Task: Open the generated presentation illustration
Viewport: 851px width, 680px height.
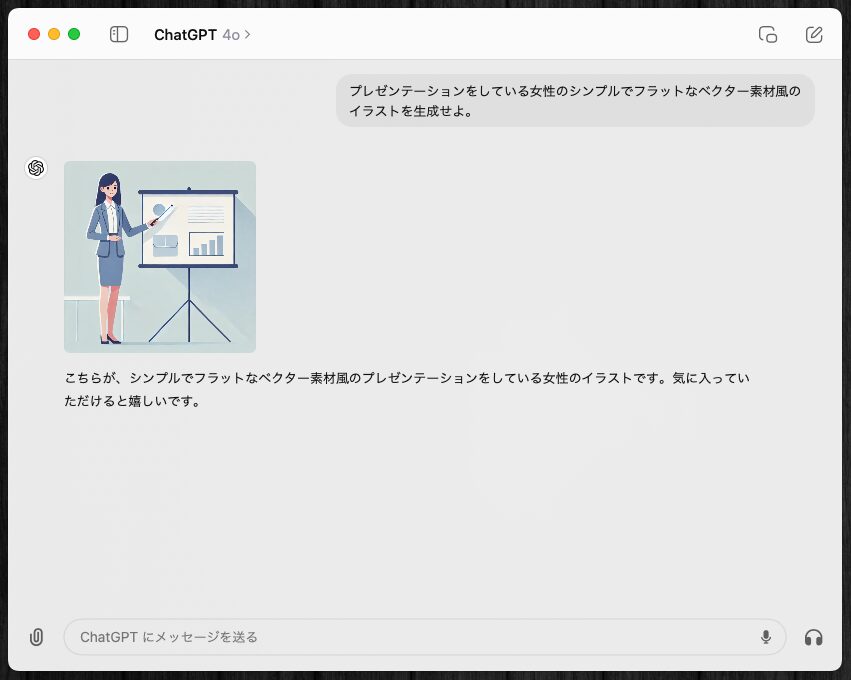Action: pyautogui.click(x=160, y=257)
